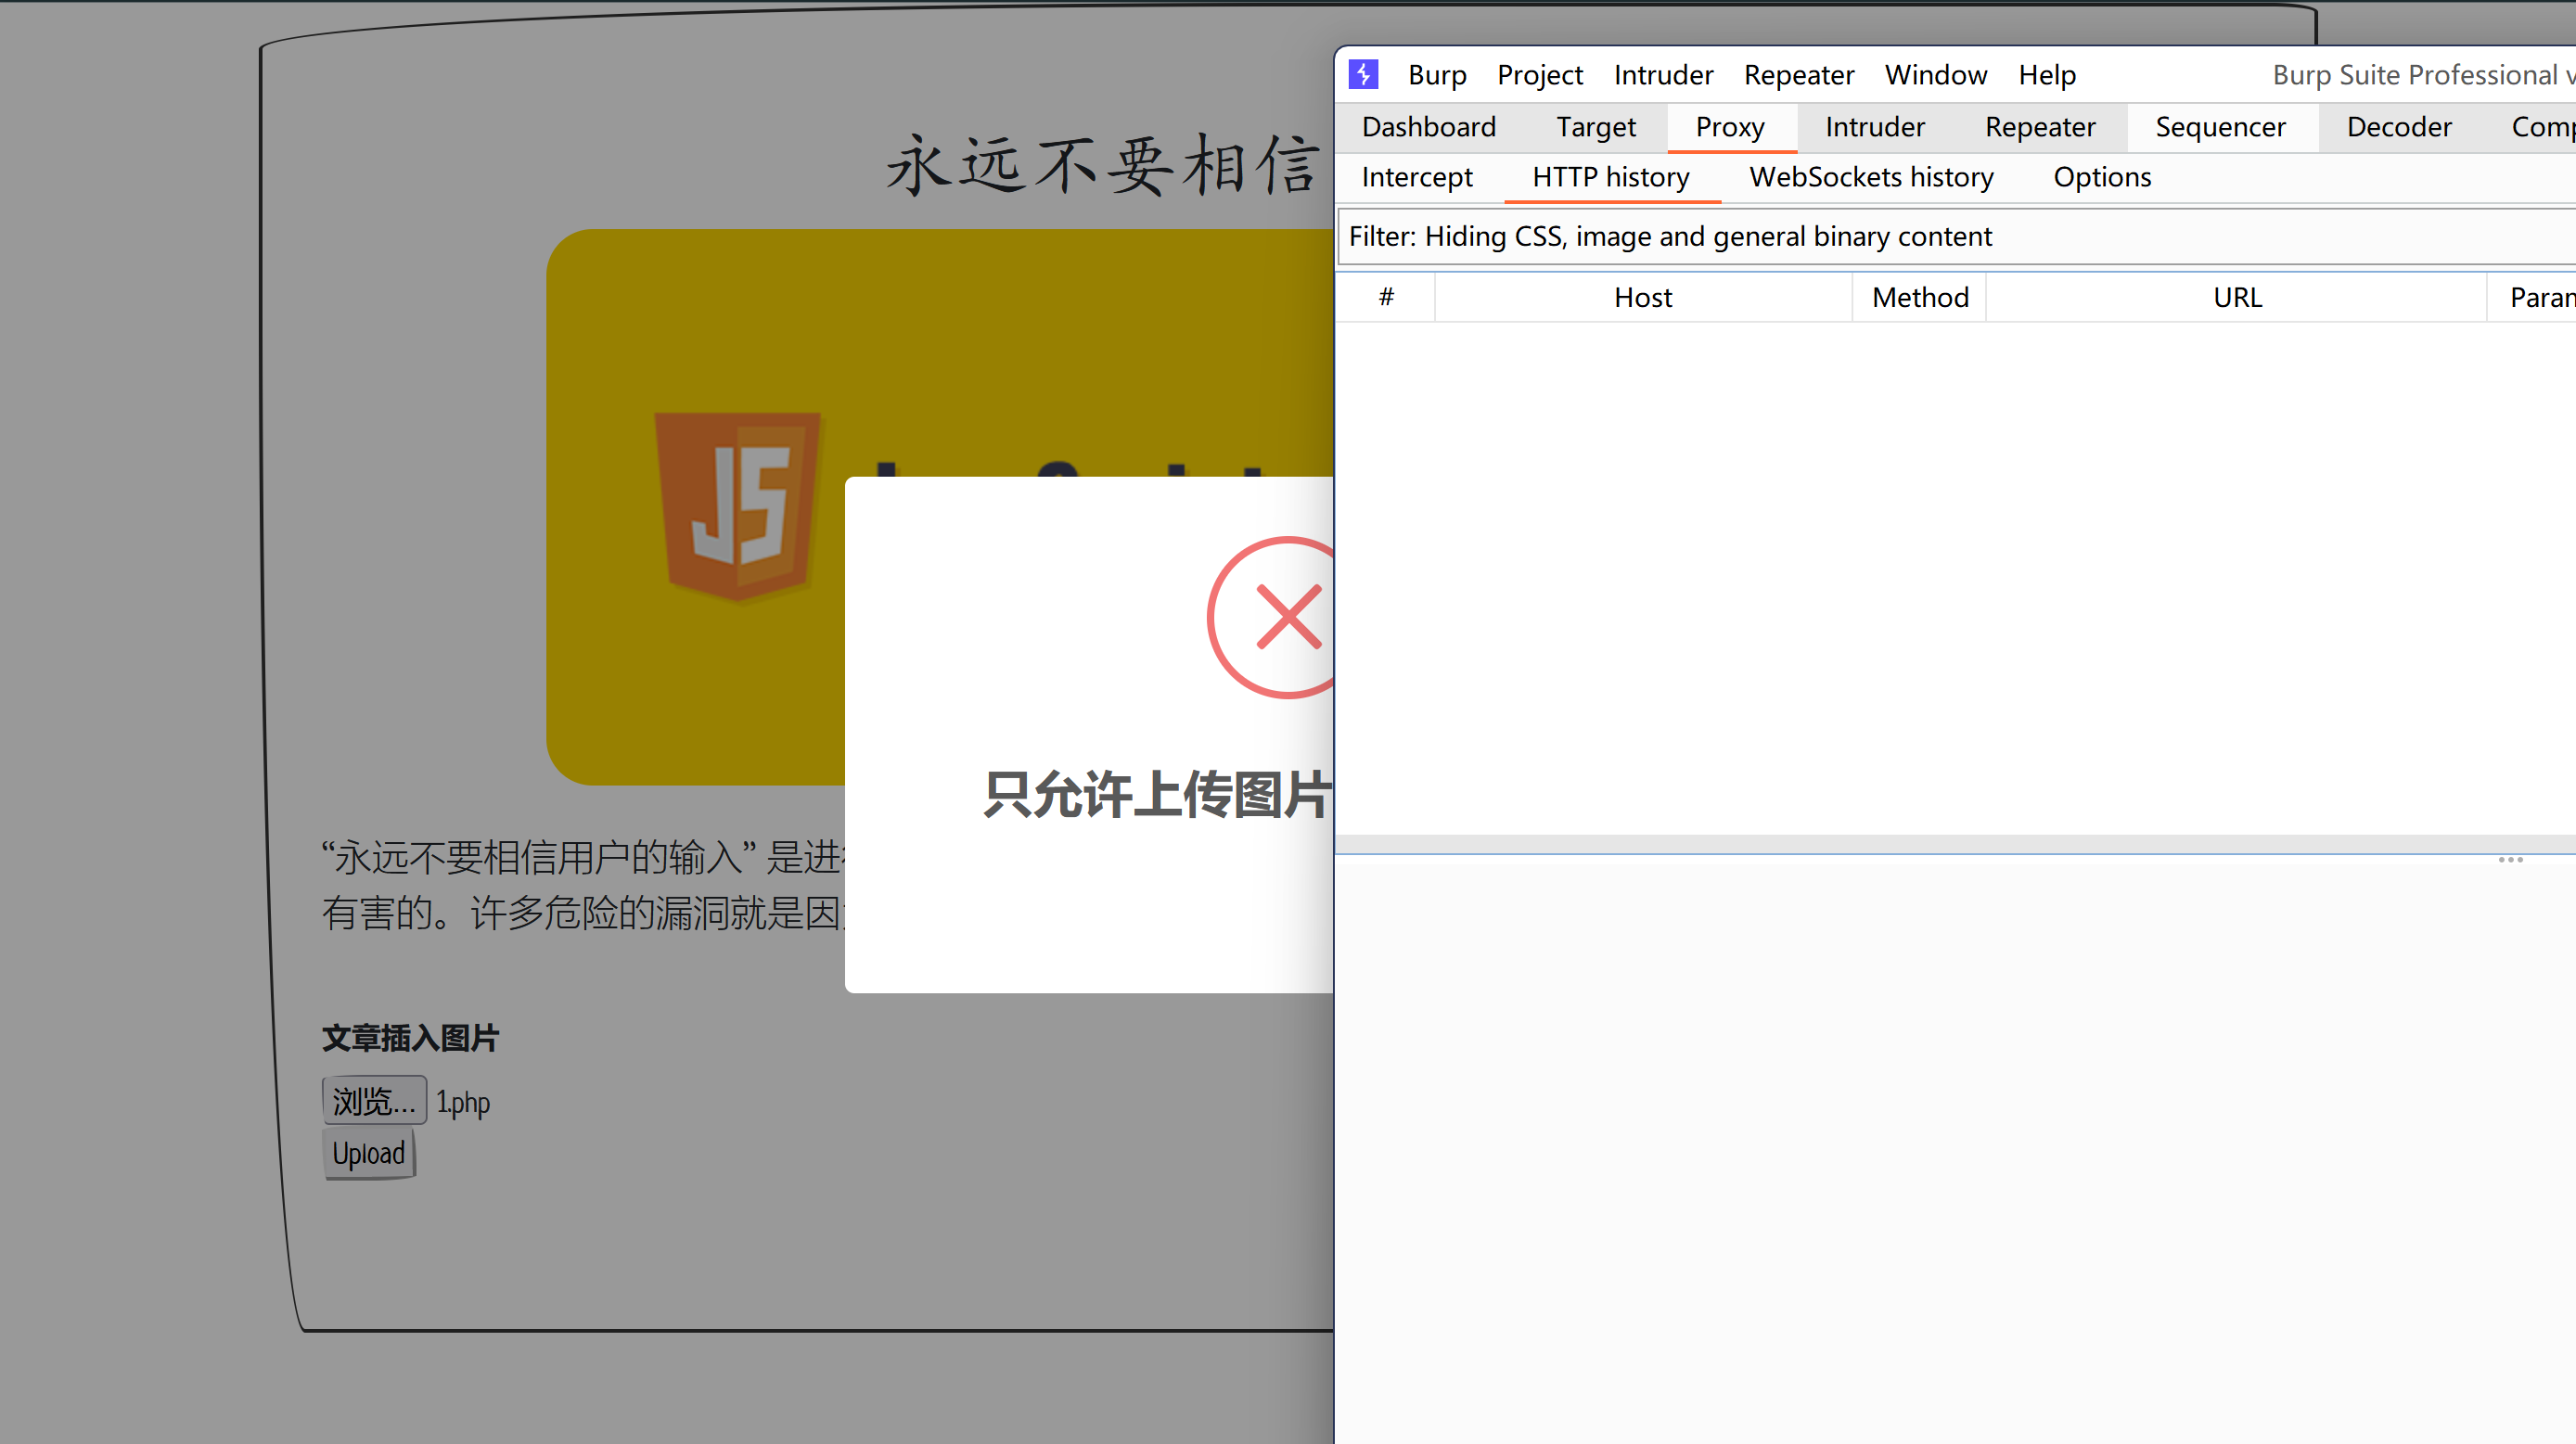Viewport: 2576px width, 1444px height.
Task: Open the Project menu
Action: 1539,75
